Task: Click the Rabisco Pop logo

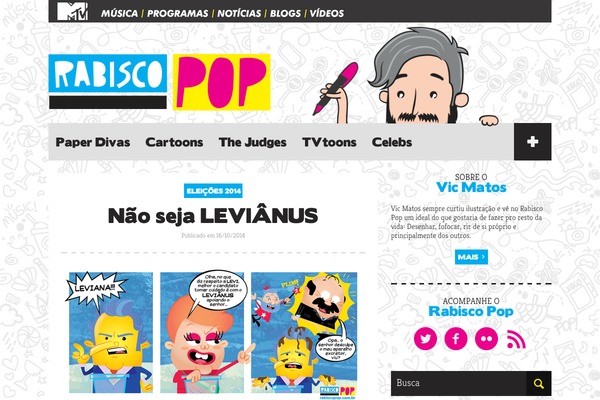Action: click(160, 82)
